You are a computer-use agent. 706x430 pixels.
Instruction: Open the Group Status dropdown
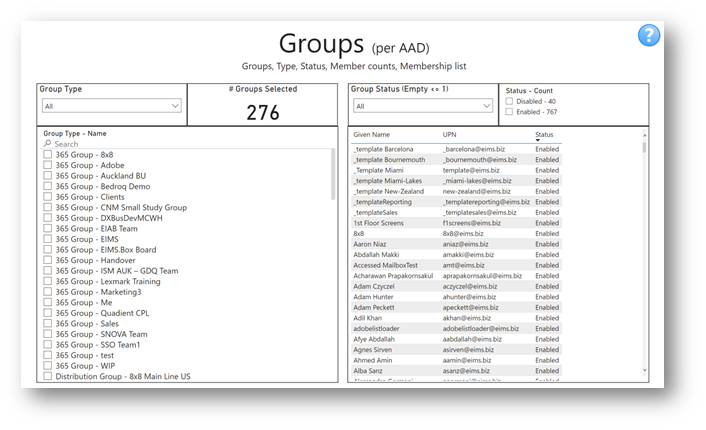pyautogui.click(x=423, y=106)
